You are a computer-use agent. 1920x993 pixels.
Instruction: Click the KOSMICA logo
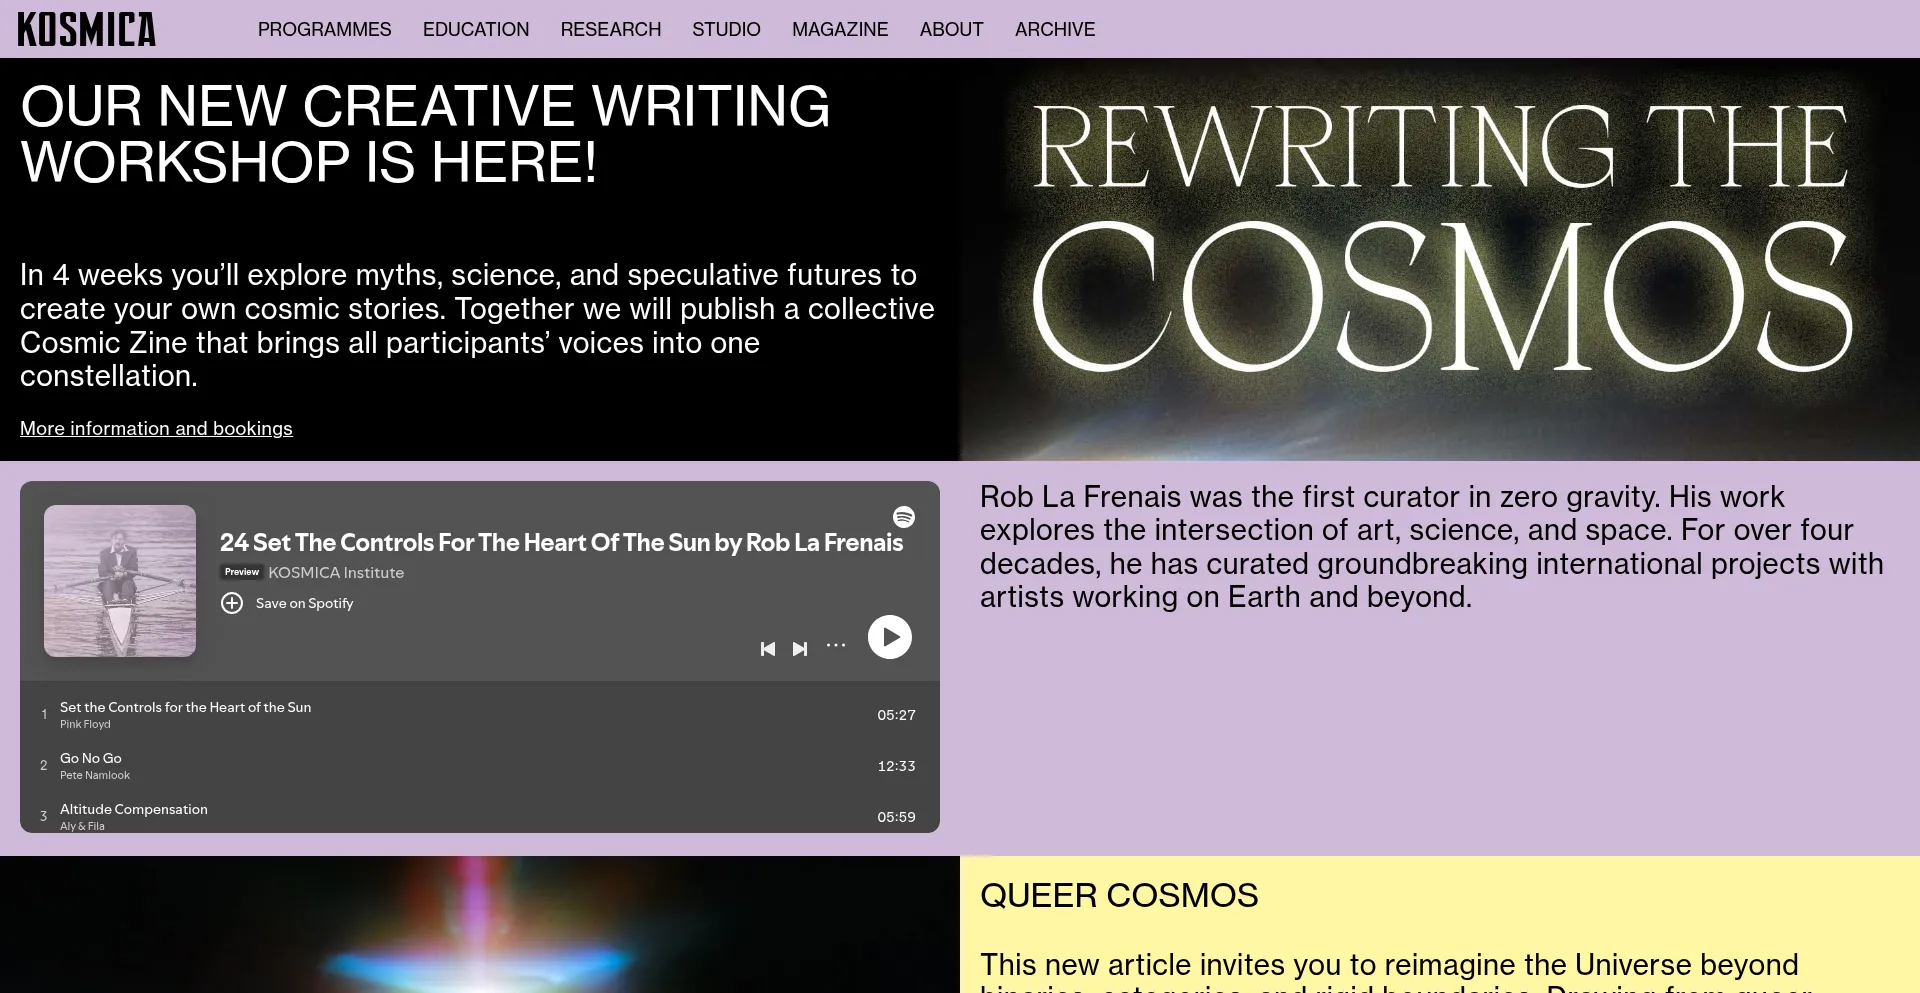click(x=87, y=29)
